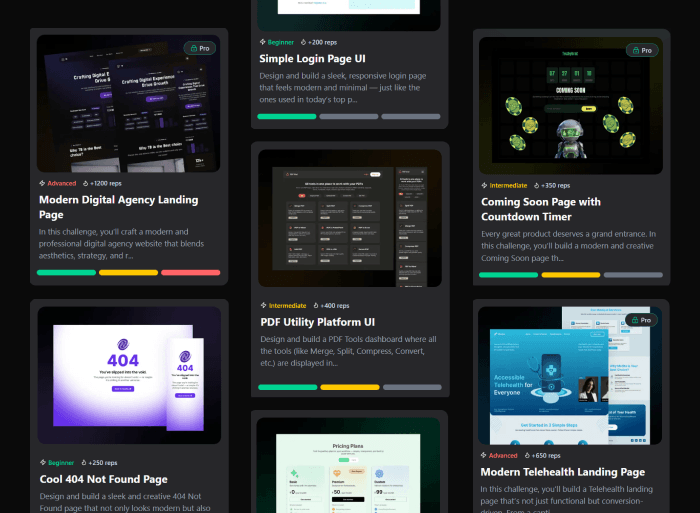700x513 pixels.
Task: Click the Pro lock badge on Telehealth card
Action: click(x=640, y=320)
